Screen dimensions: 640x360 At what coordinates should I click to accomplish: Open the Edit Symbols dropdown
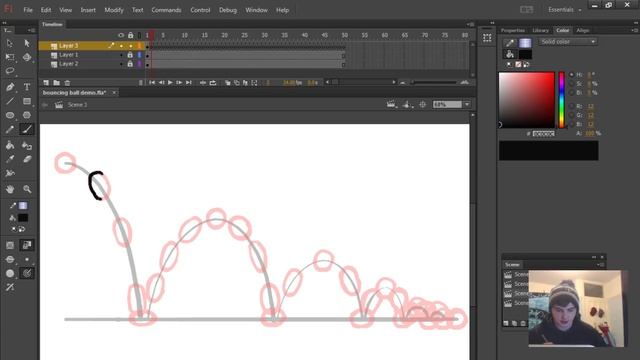click(407, 104)
